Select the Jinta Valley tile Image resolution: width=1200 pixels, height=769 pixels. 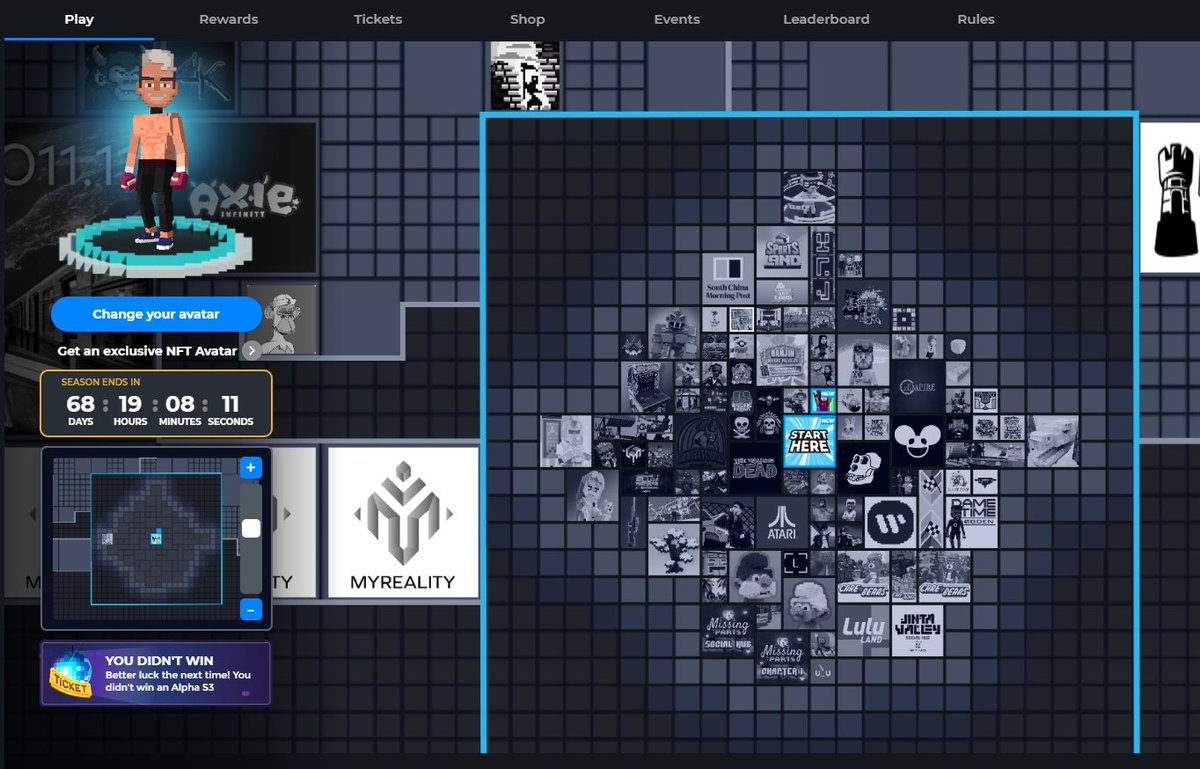click(917, 629)
